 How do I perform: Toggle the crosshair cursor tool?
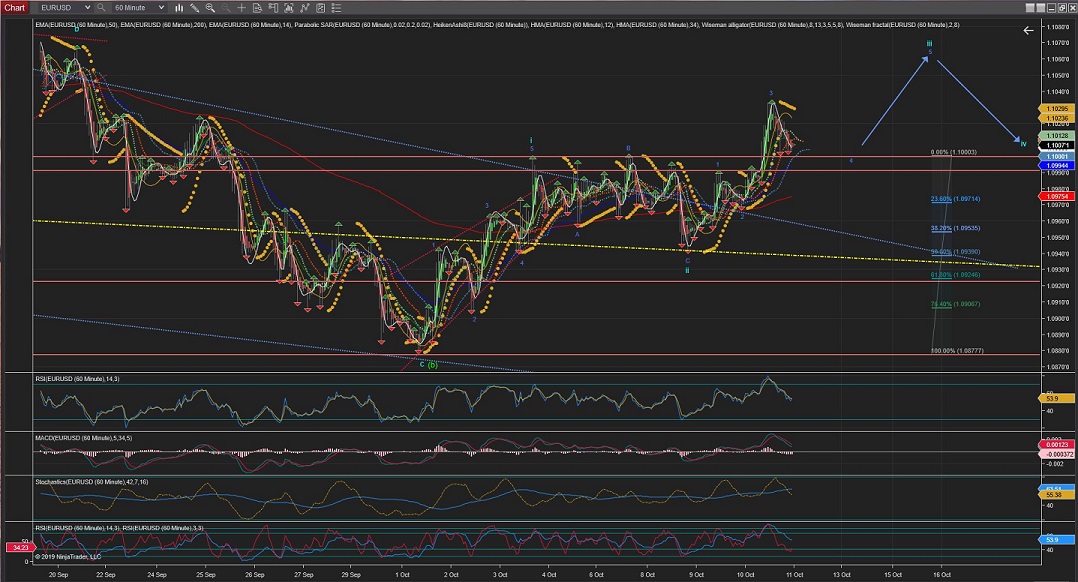click(241, 7)
